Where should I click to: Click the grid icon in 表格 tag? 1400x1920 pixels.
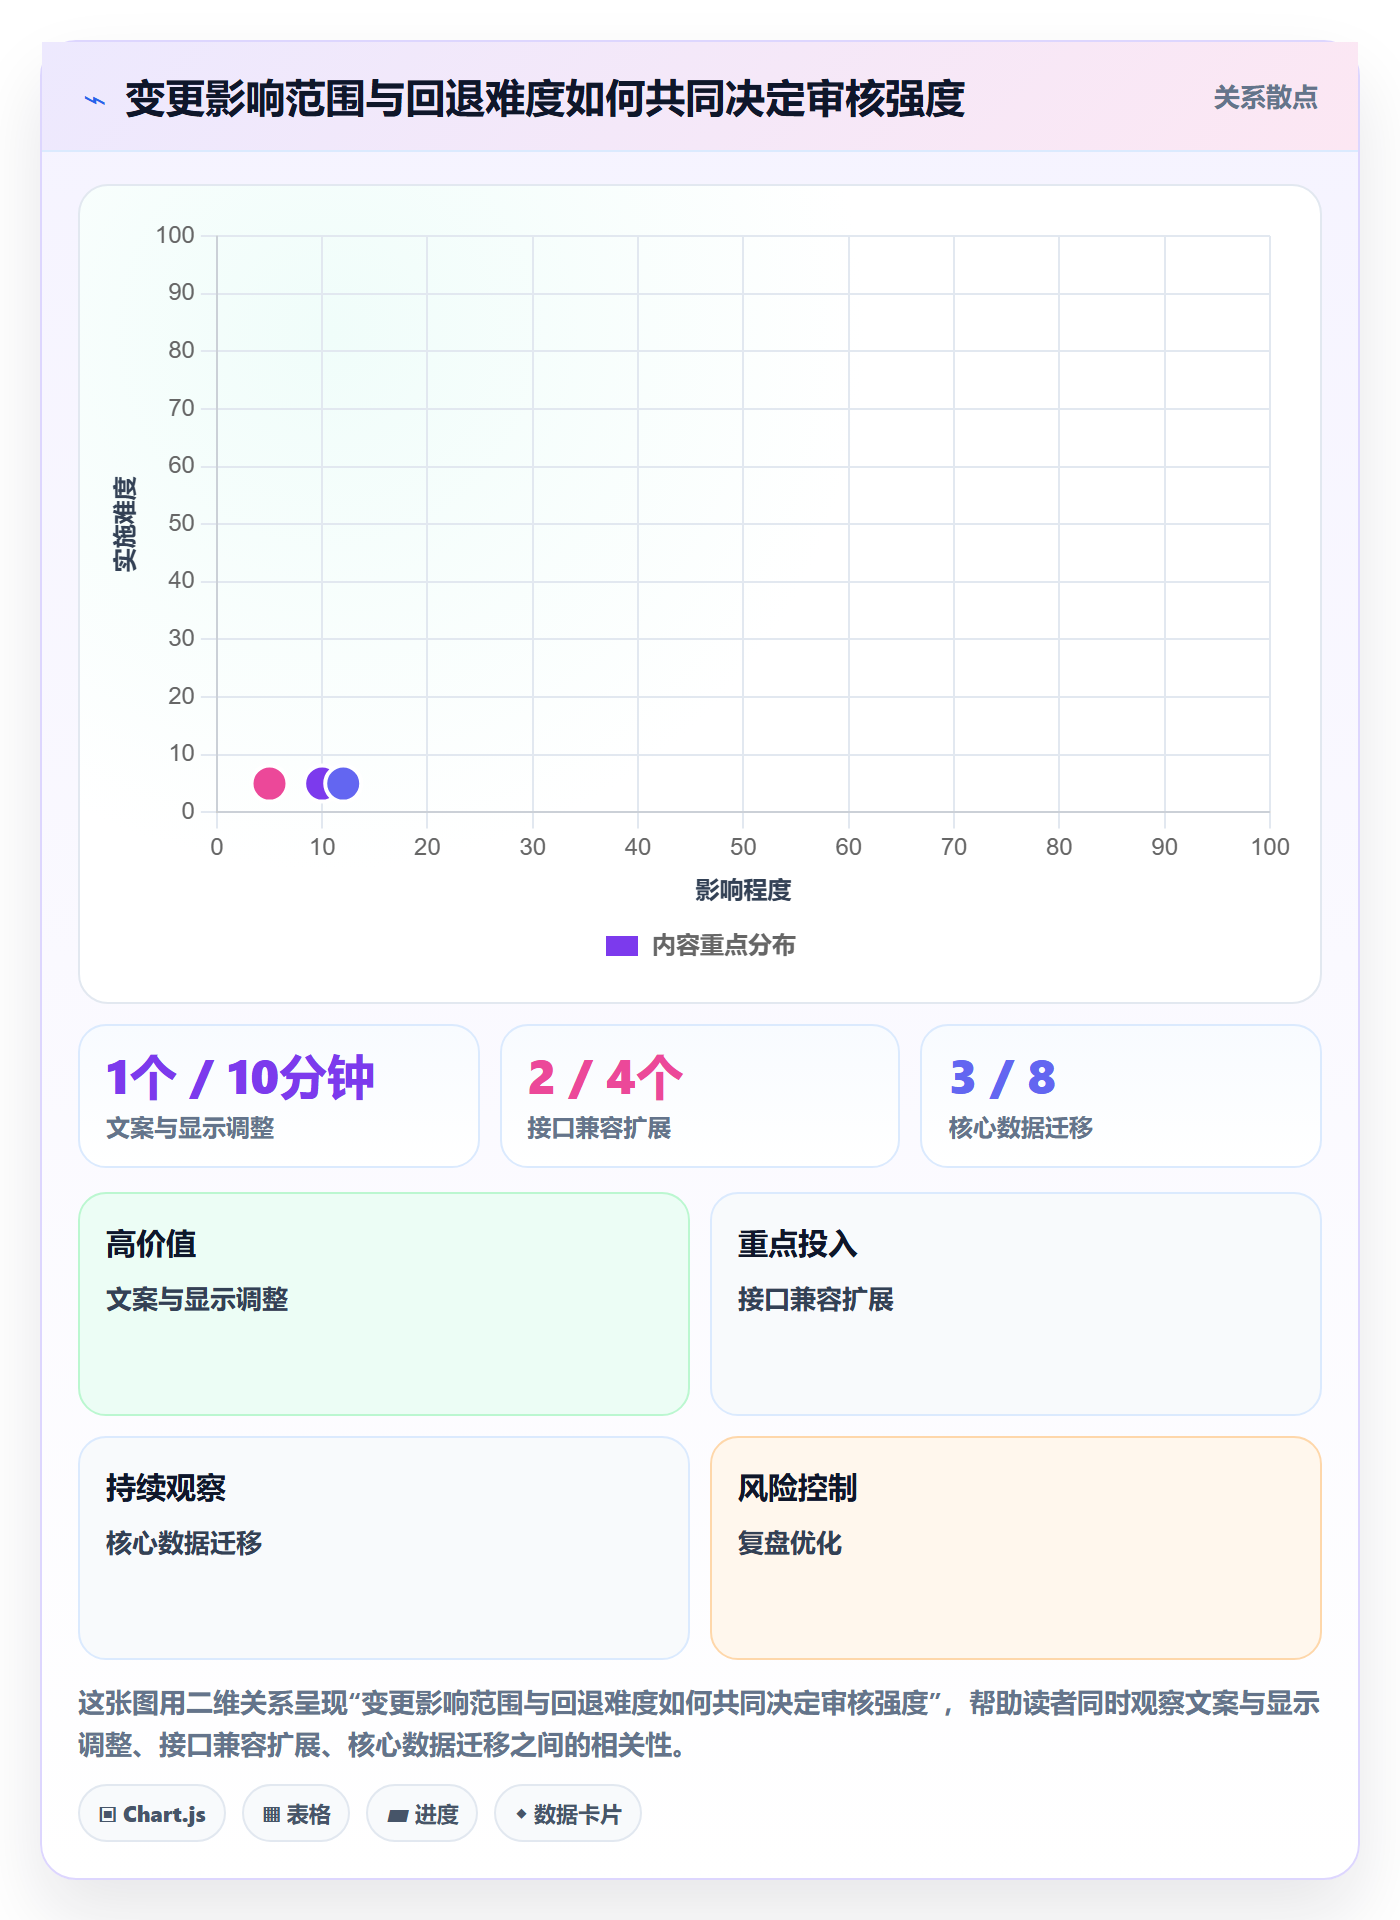coord(271,1814)
